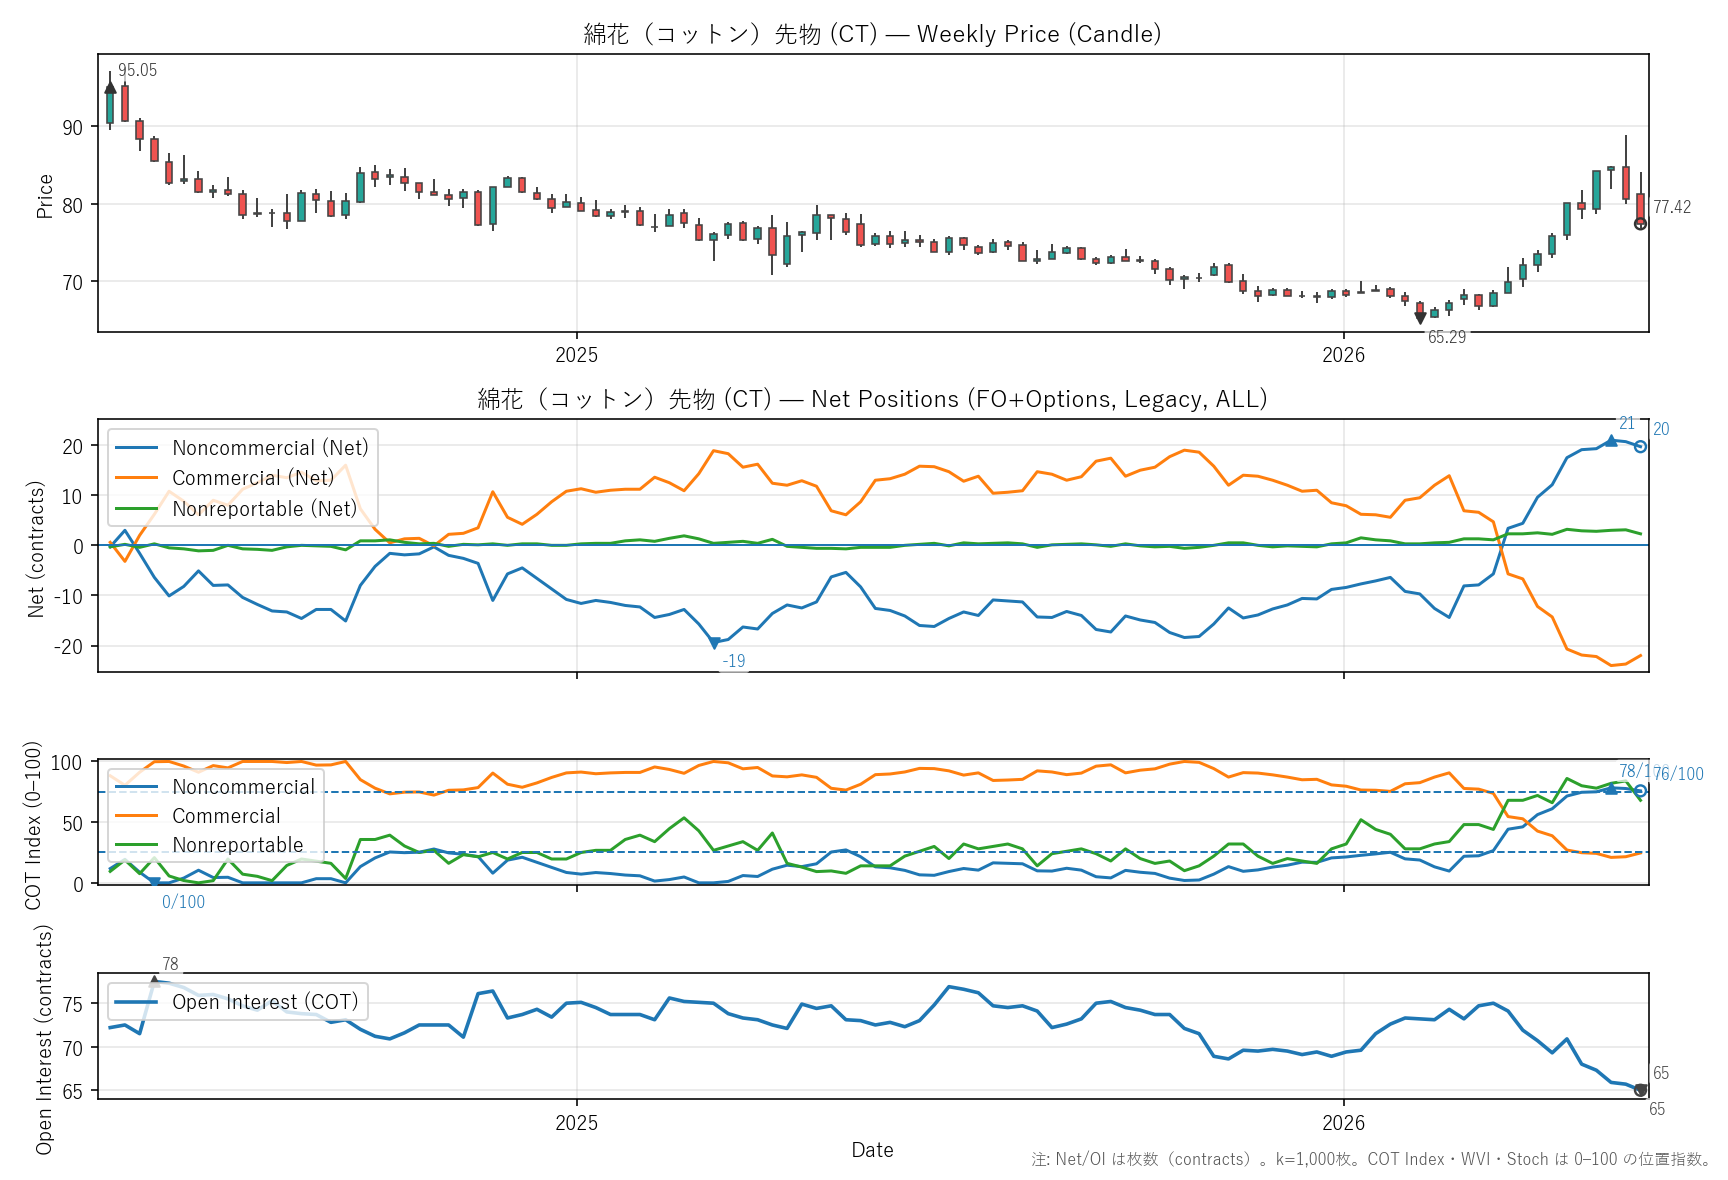Image resolution: width=1728 pixels, height=1180 pixels.
Task: Click the open interest peak marker labeled 78
Action: [154, 981]
